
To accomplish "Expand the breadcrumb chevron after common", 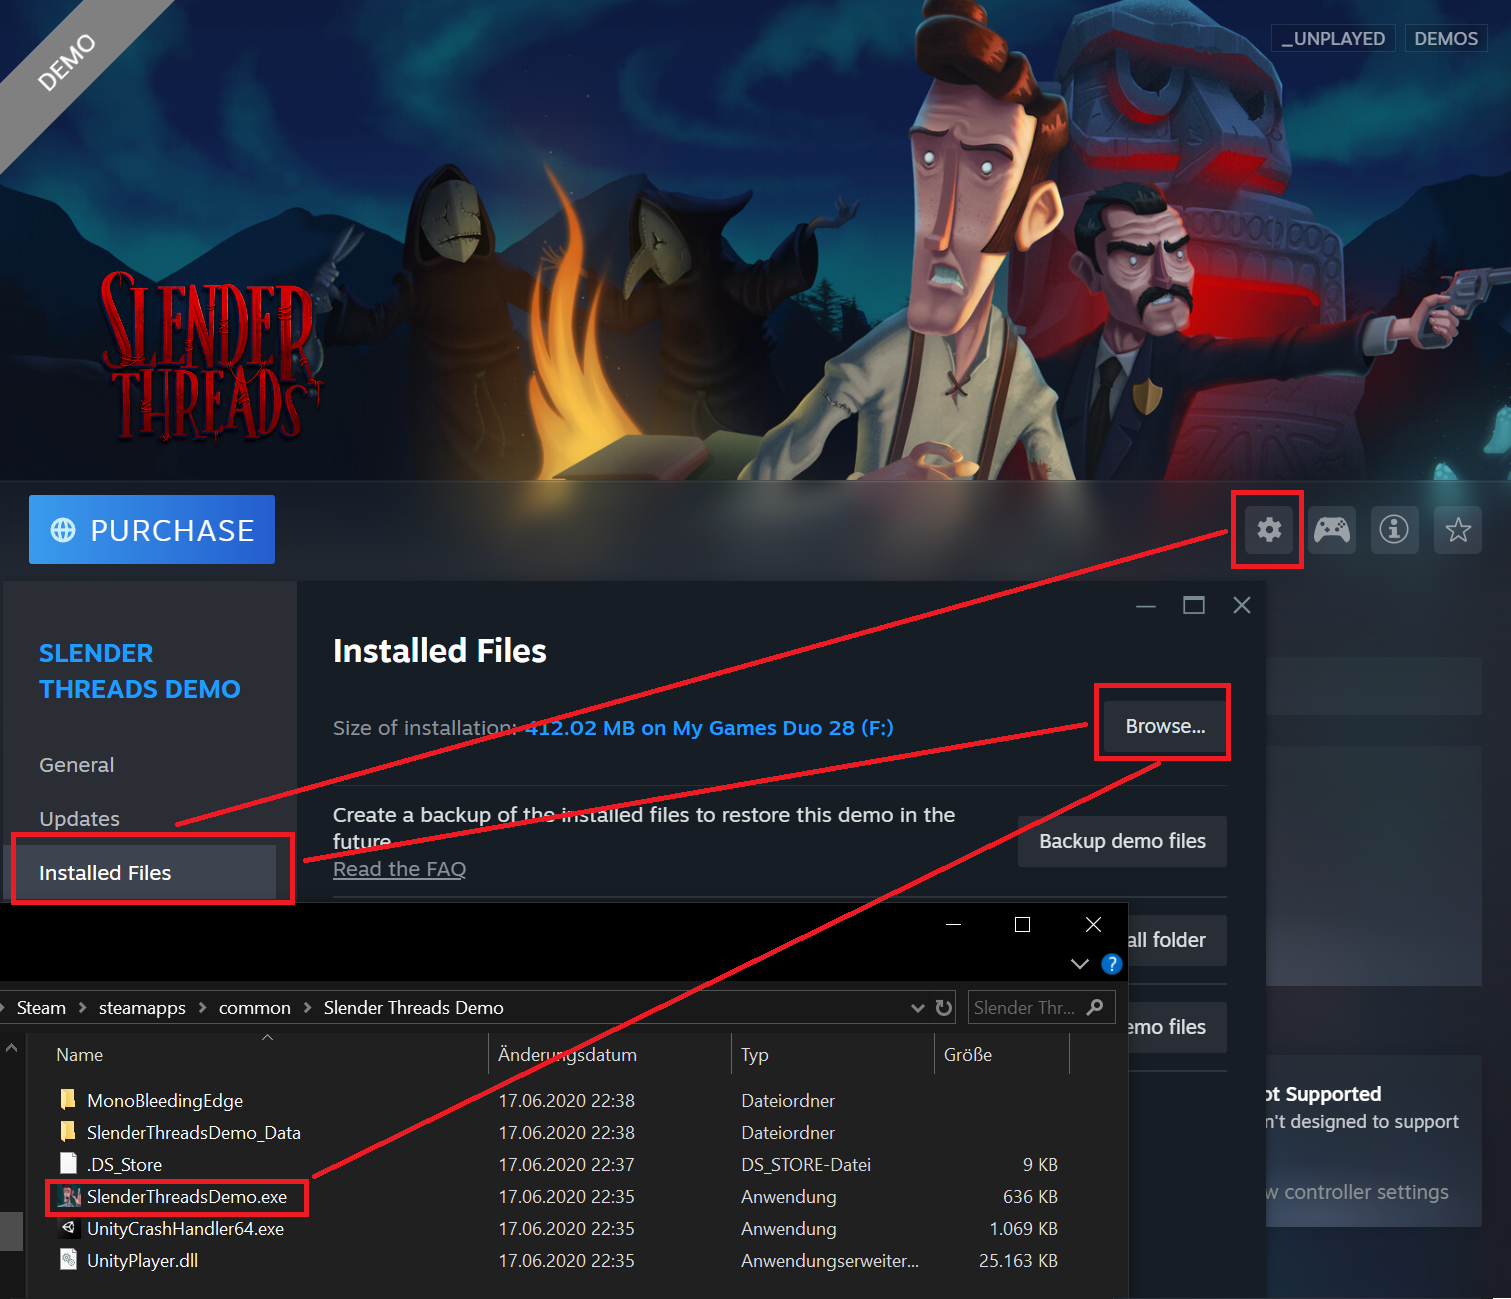I will click(x=307, y=1008).
